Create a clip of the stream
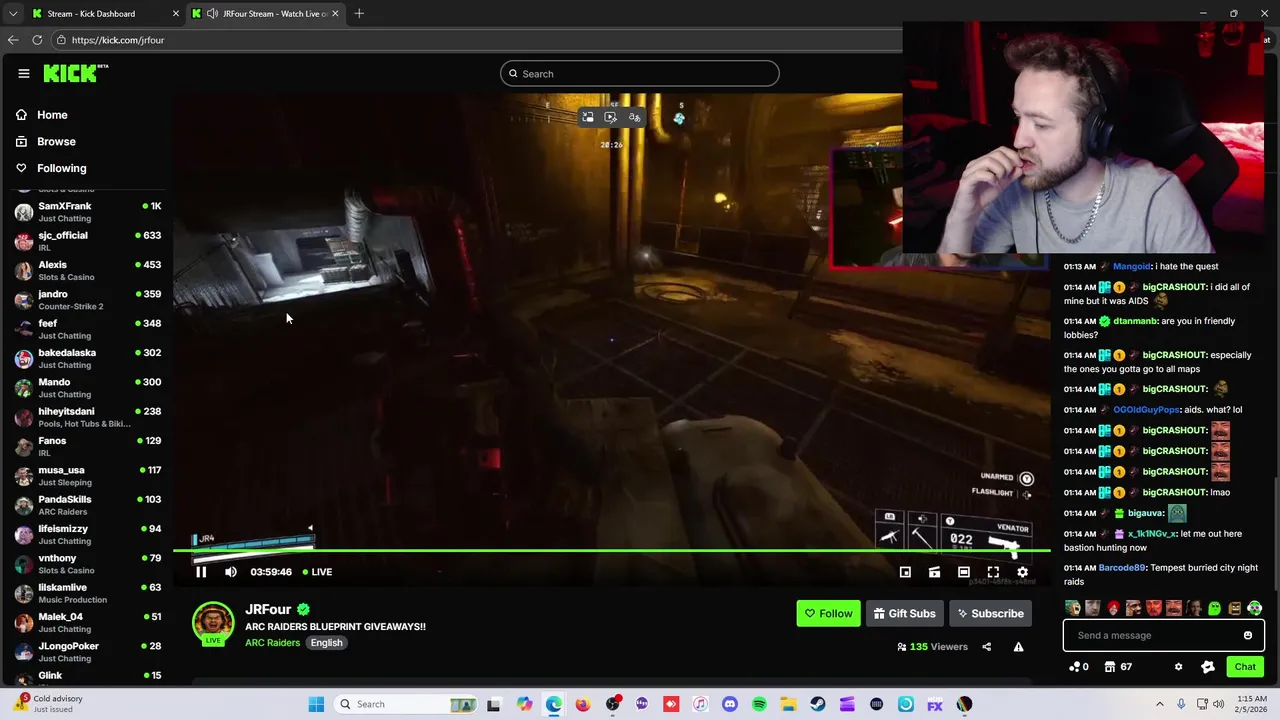This screenshot has width=1280, height=720. (x=934, y=572)
